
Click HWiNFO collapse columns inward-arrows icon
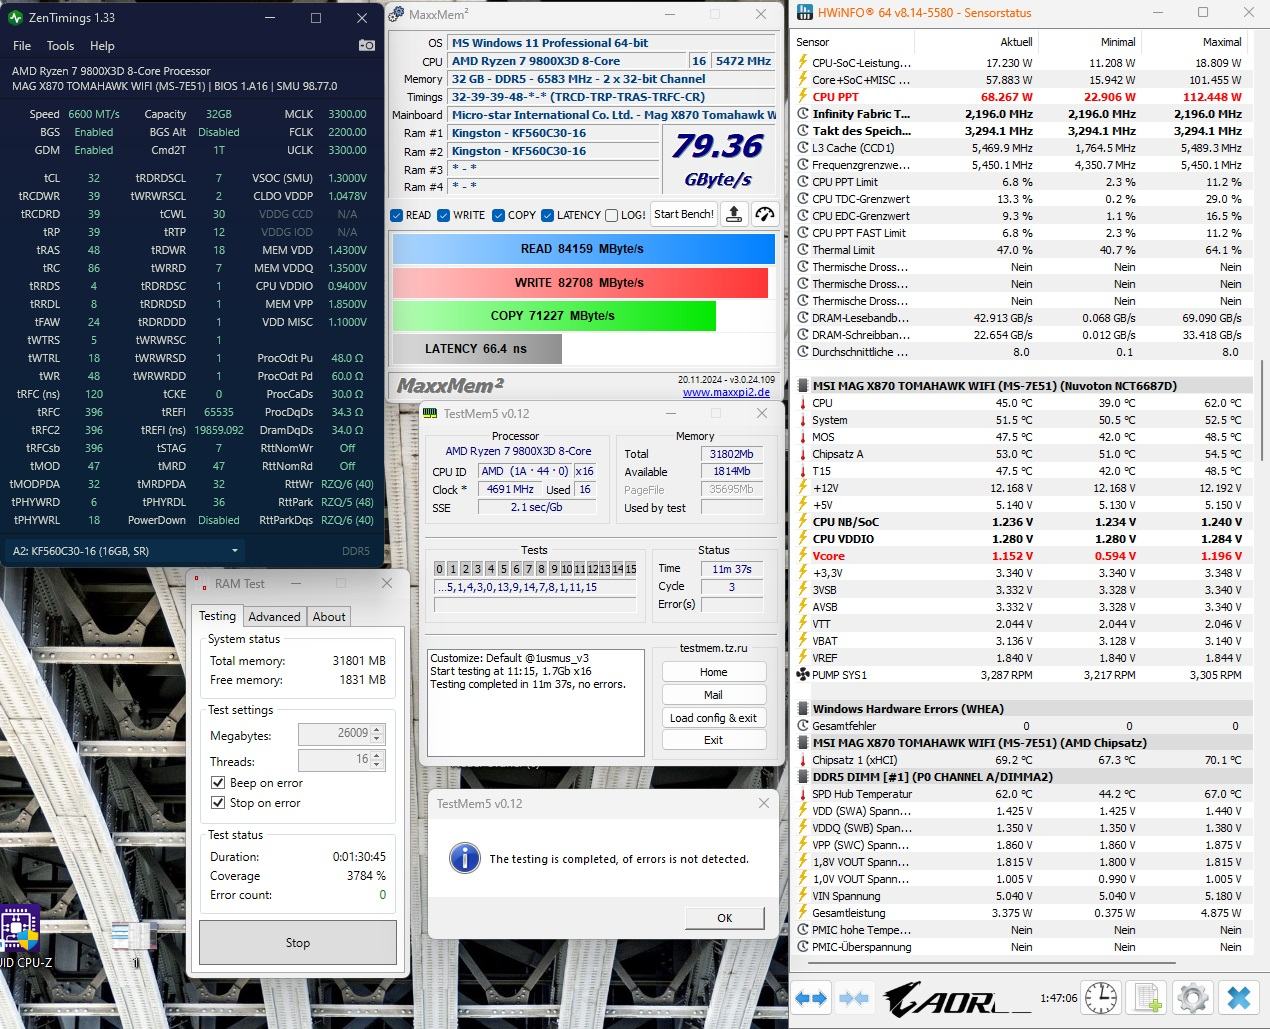pyautogui.click(x=853, y=997)
